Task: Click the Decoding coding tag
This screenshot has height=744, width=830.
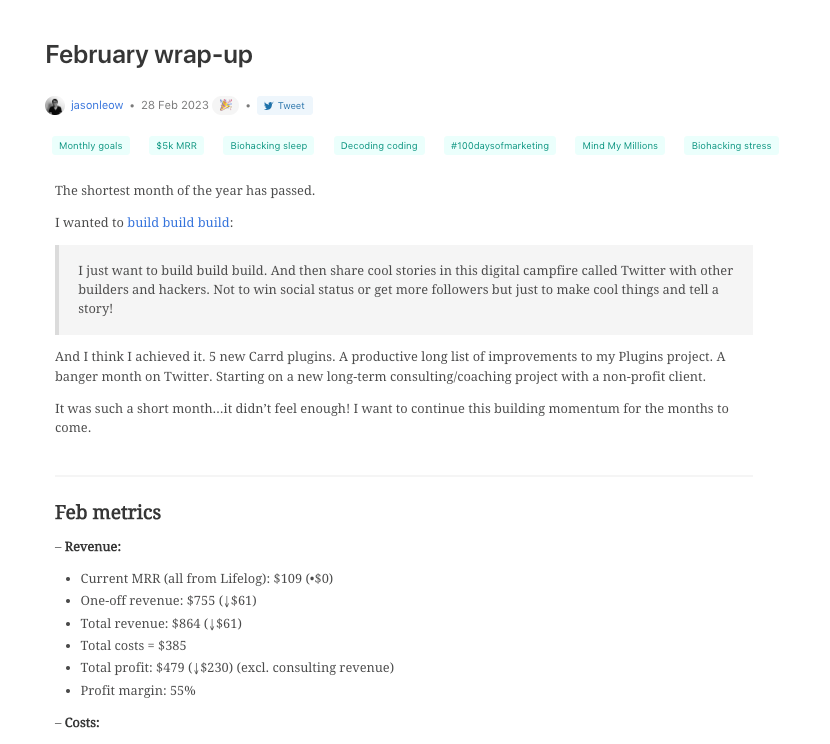Action: click(379, 146)
